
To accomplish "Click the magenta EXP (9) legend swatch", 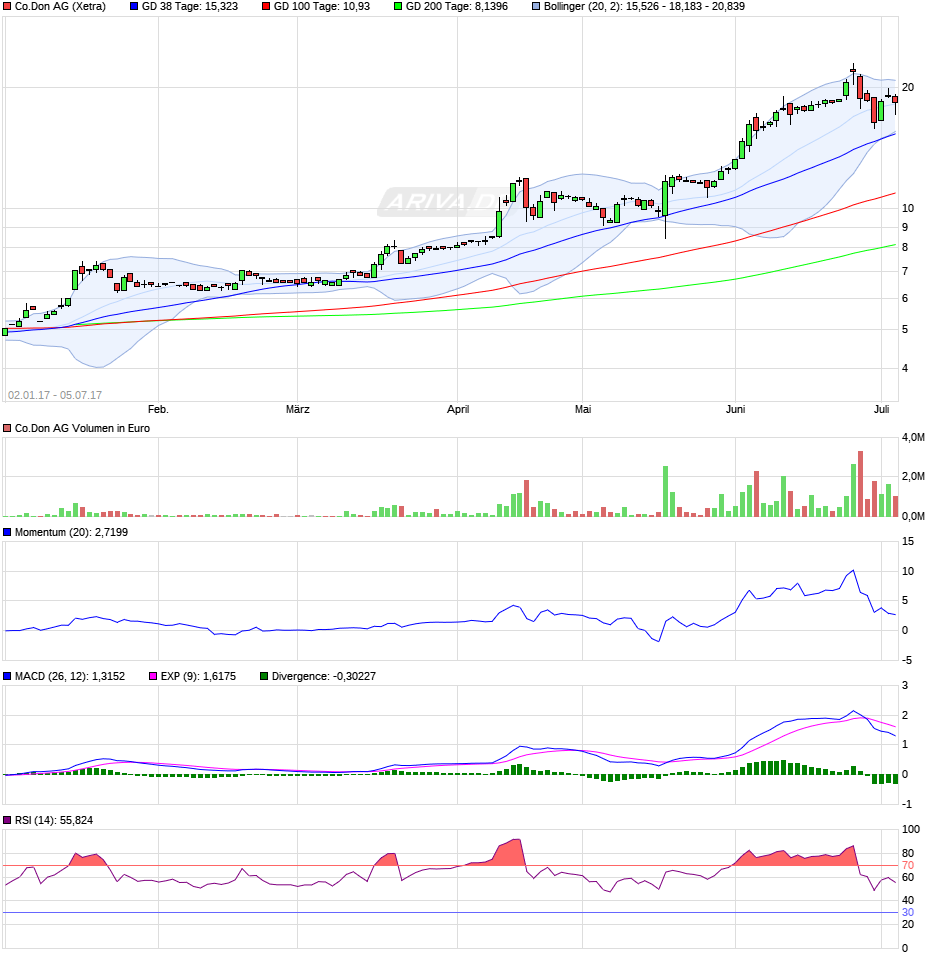I will click(153, 677).
